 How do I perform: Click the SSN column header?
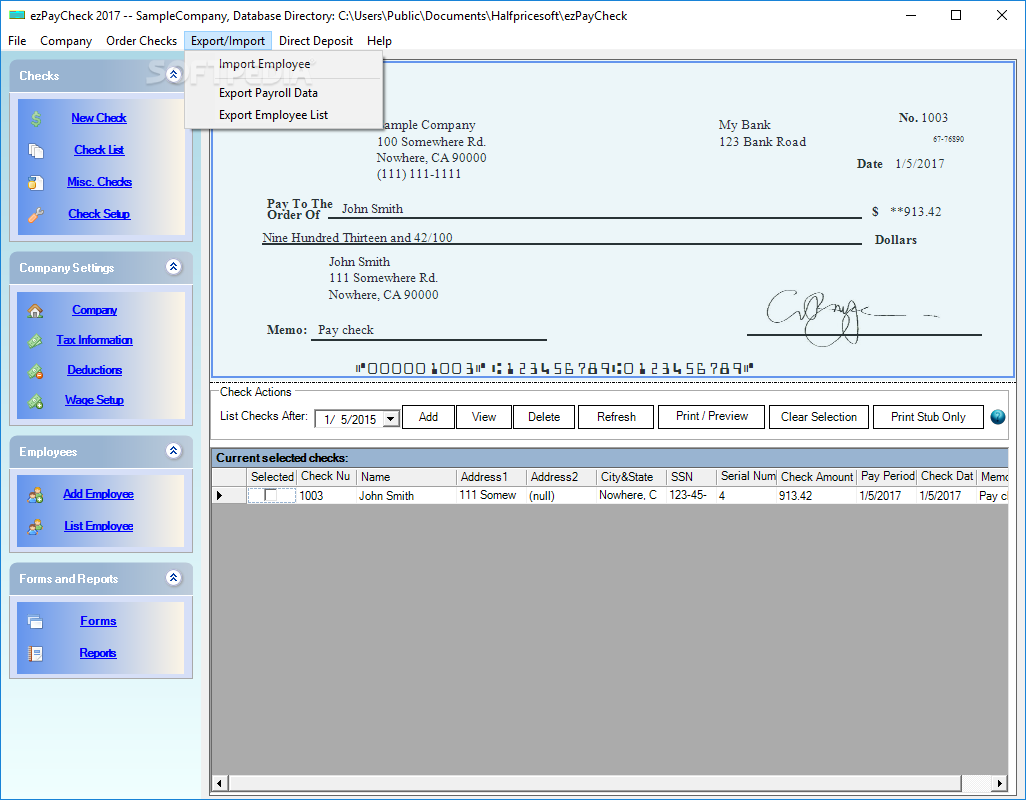pyautogui.click(x=692, y=477)
